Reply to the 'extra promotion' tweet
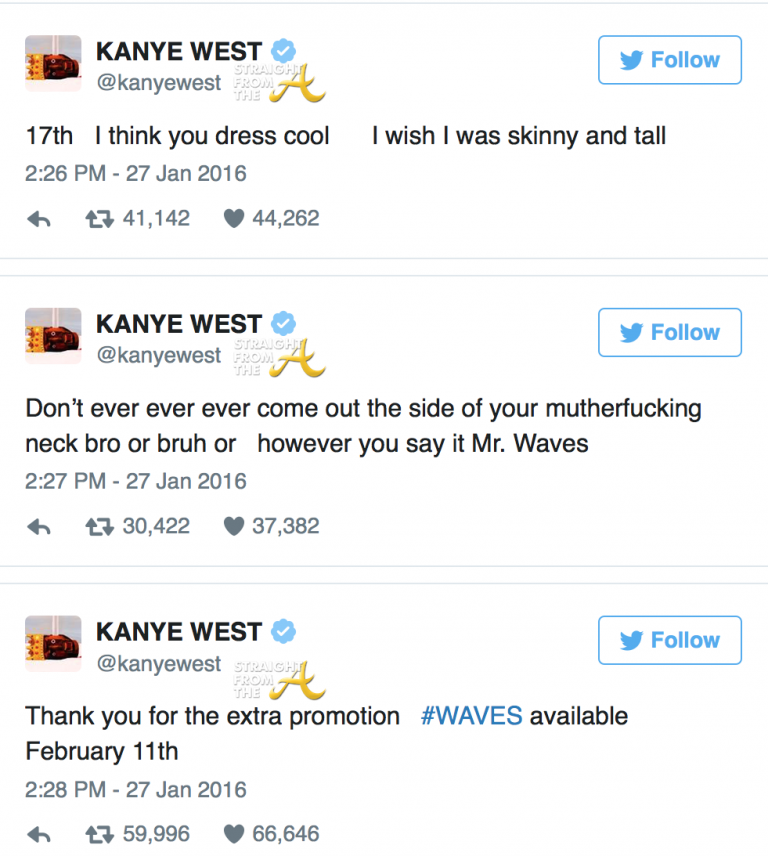768x856 pixels. click(x=39, y=834)
